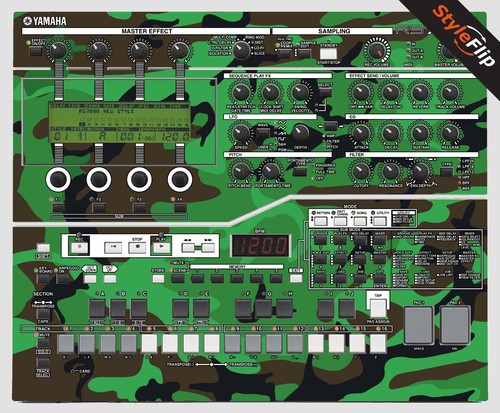The image size is (500, 413).
Task: Open the GROOVE sub mode
Action: tap(321, 240)
